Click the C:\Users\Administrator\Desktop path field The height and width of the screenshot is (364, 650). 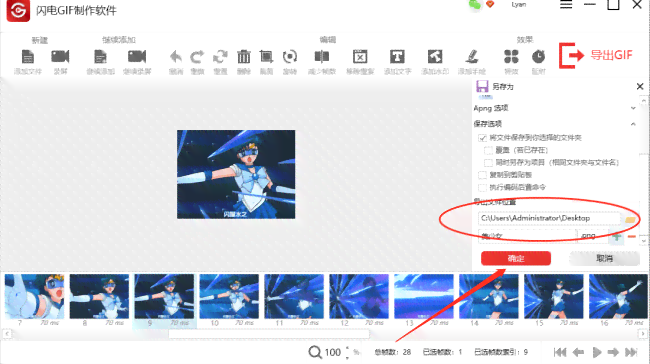point(549,218)
